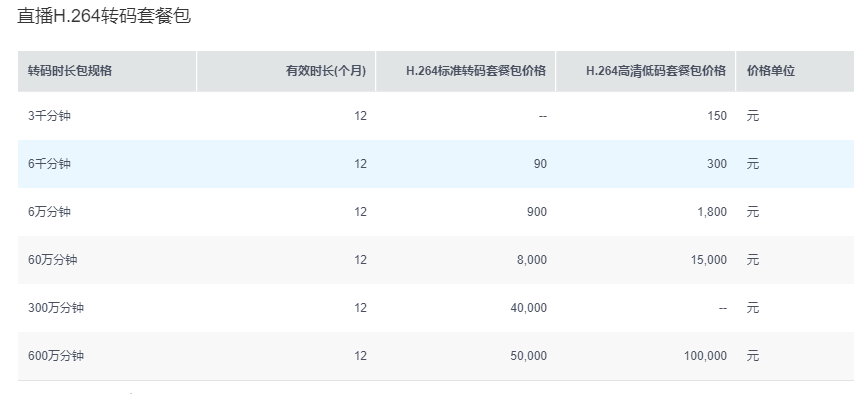Click the 8,000 standard price cell
Image resolution: width=854 pixels, height=394 pixels.
pos(532,259)
